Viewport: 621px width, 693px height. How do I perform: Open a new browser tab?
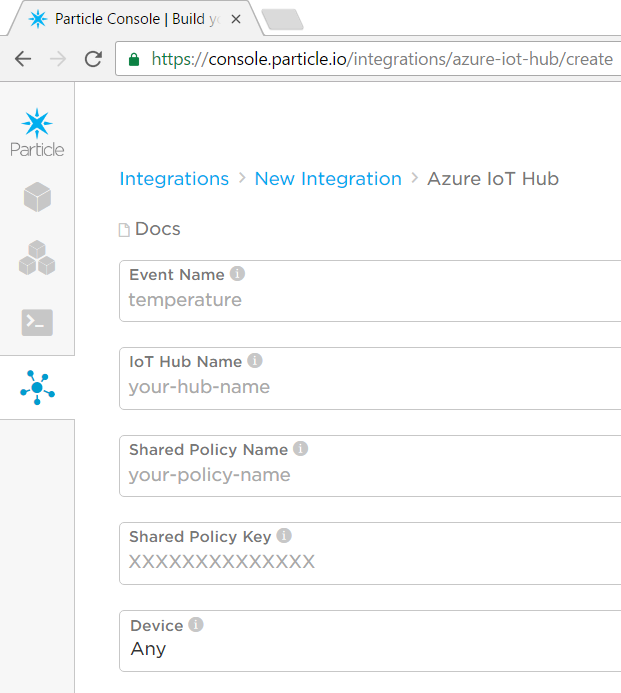(281, 19)
